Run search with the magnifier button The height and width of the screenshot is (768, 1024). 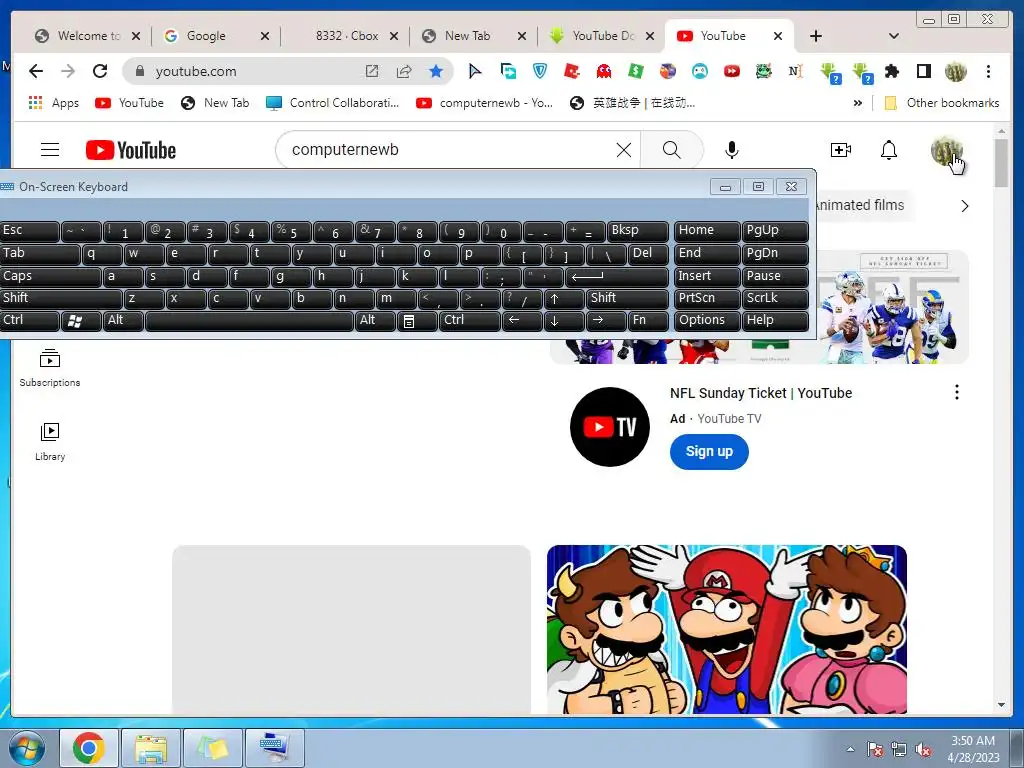[671, 150]
